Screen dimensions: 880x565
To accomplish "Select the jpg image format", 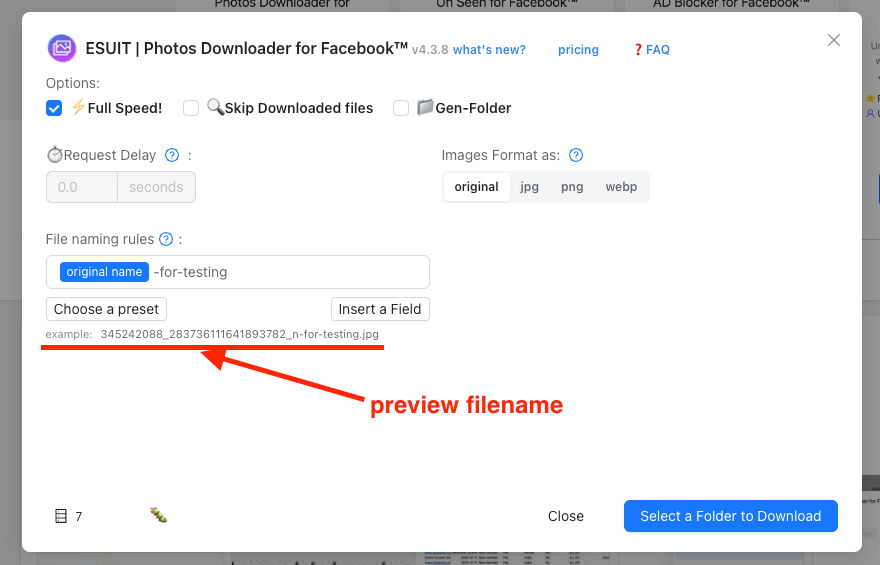I will click(x=530, y=187).
